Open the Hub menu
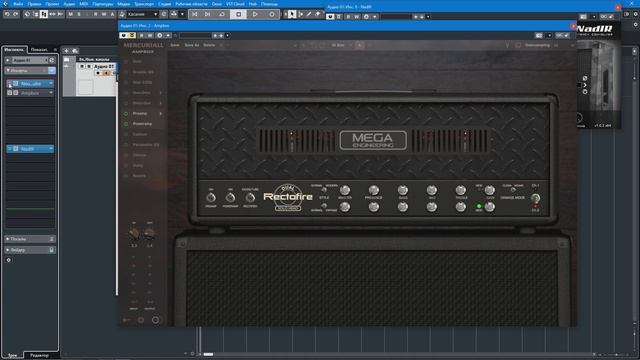 pos(253,4)
